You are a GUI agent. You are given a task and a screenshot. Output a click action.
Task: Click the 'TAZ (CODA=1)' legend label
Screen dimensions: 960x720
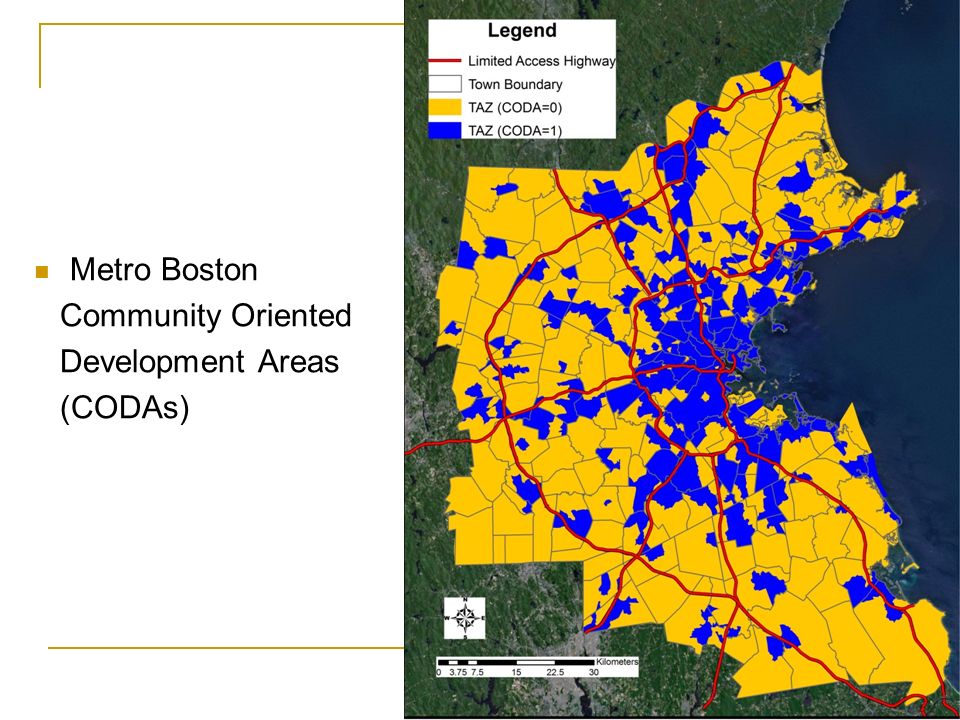[515, 130]
